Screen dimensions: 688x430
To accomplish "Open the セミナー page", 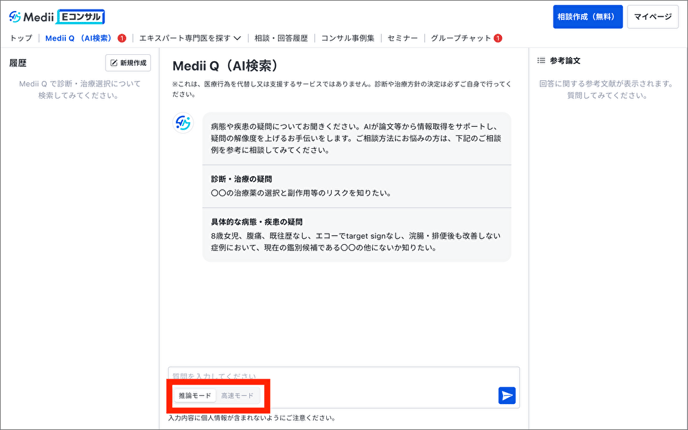I will pyautogui.click(x=402, y=38).
